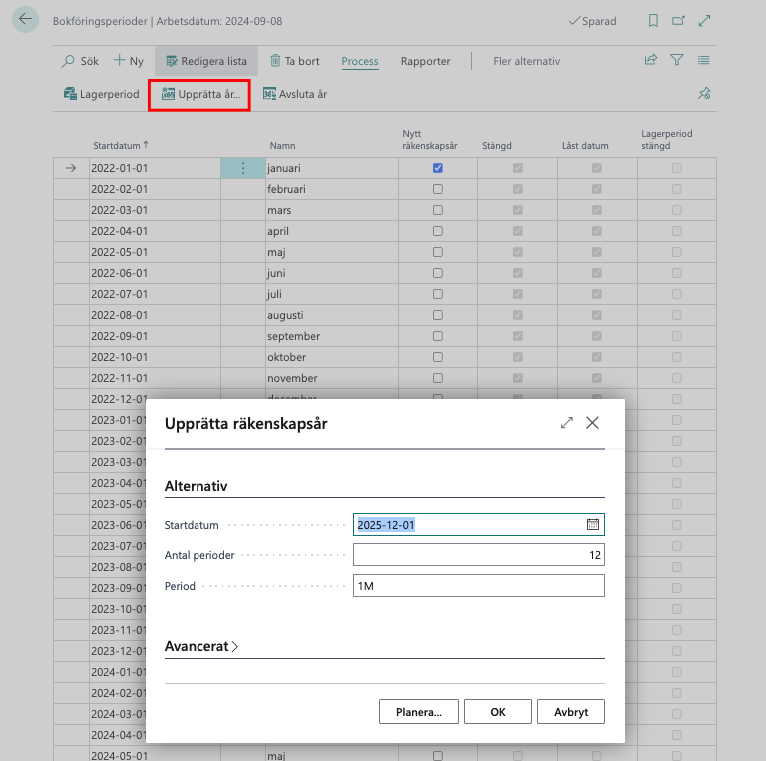Click the list view layout icon
Viewport: 766px width, 761px height.
tap(704, 61)
